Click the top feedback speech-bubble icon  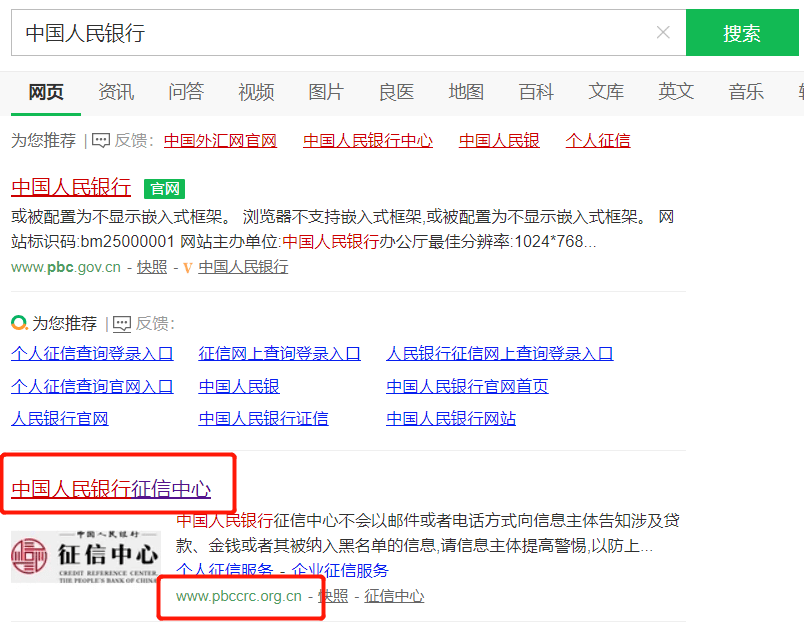pyautogui.click(x=100, y=141)
